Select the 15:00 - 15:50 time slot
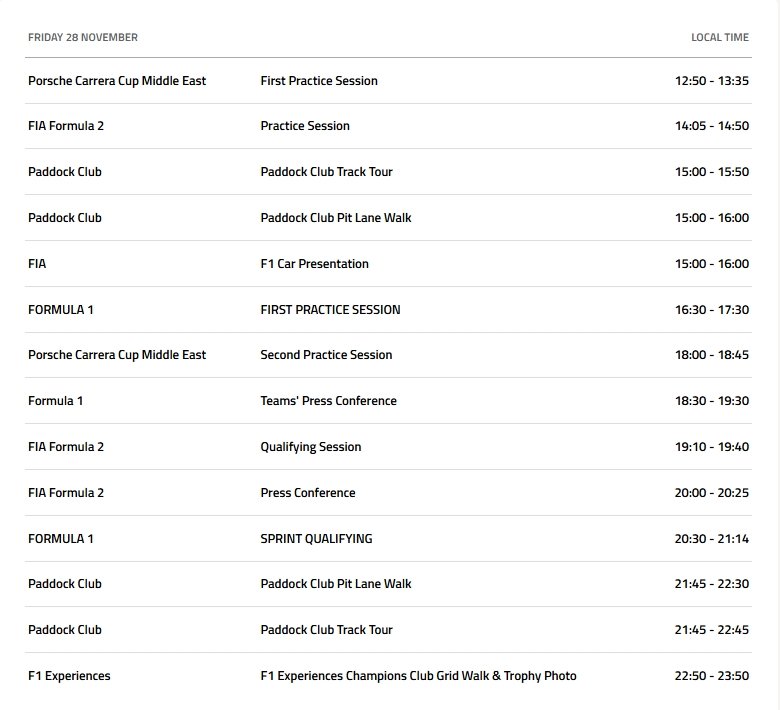This screenshot has width=780, height=710. (x=711, y=172)
